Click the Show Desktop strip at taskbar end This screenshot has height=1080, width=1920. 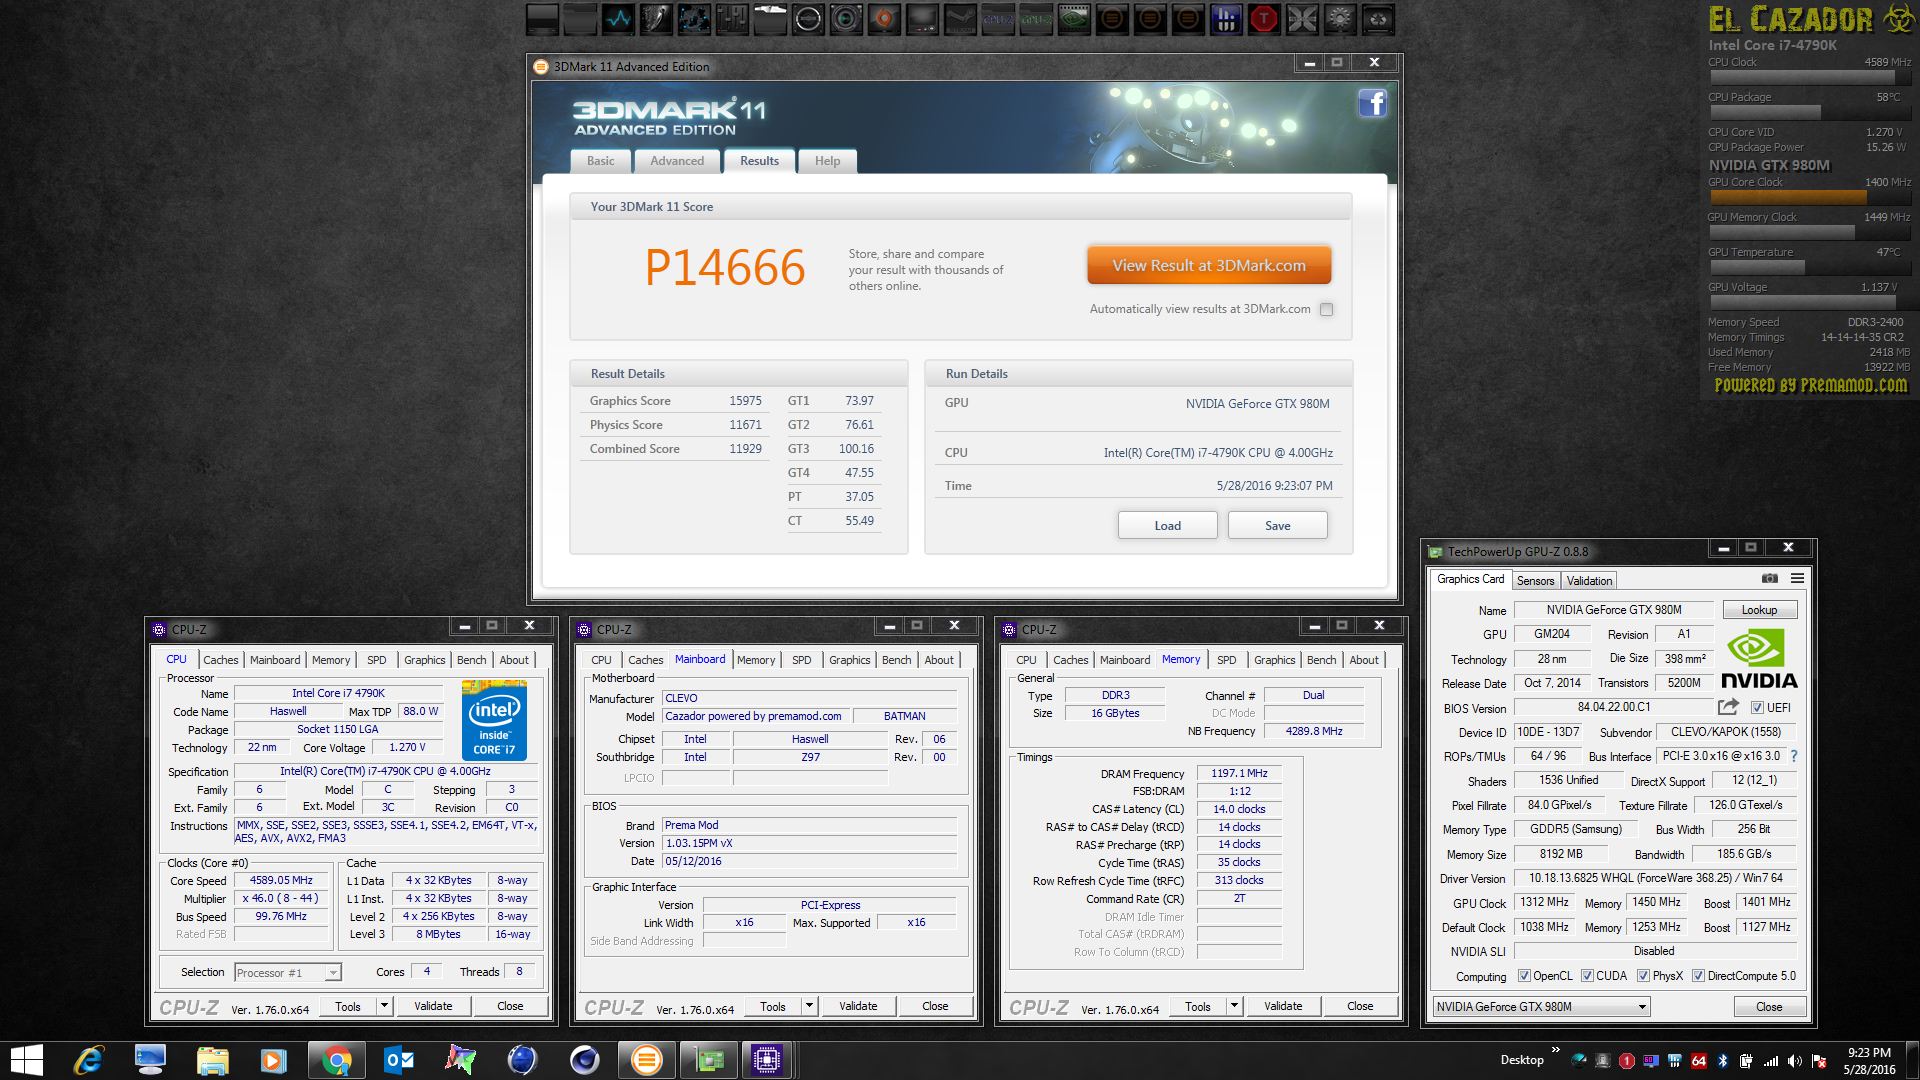(1915, 1060)
